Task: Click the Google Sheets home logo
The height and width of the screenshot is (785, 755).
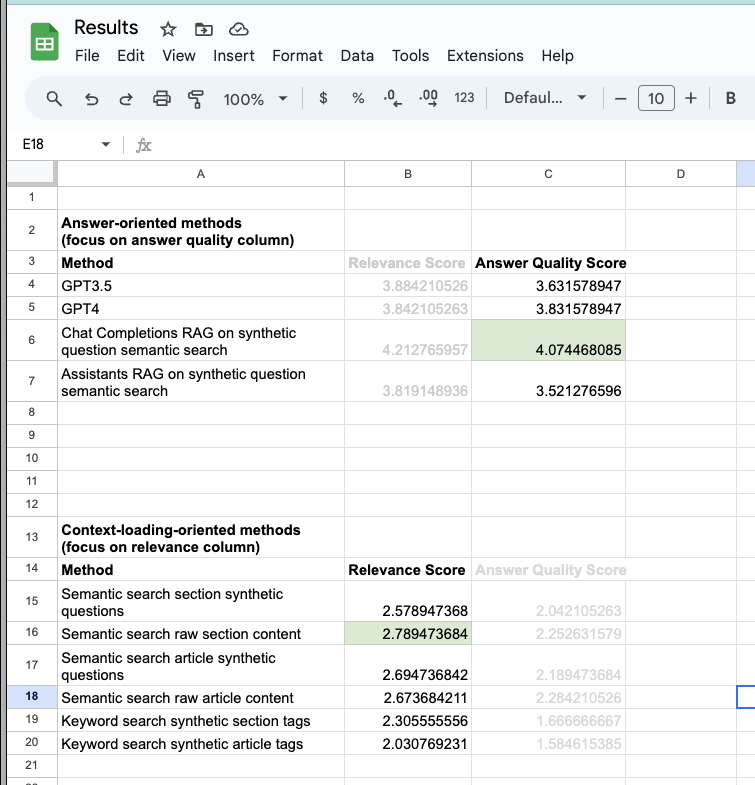Action: click(44, 42)
